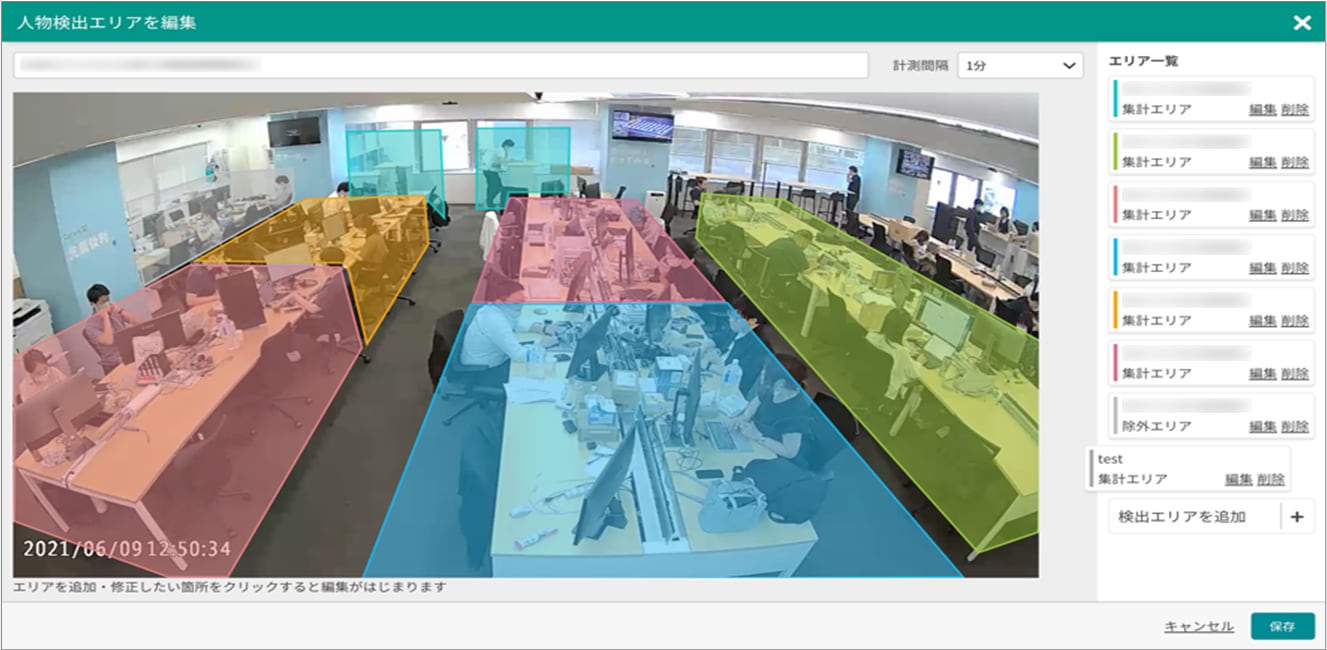This screenshot has height=650, width=1327.
Task: Click the orange color bar in area list
Action: 1114,312
